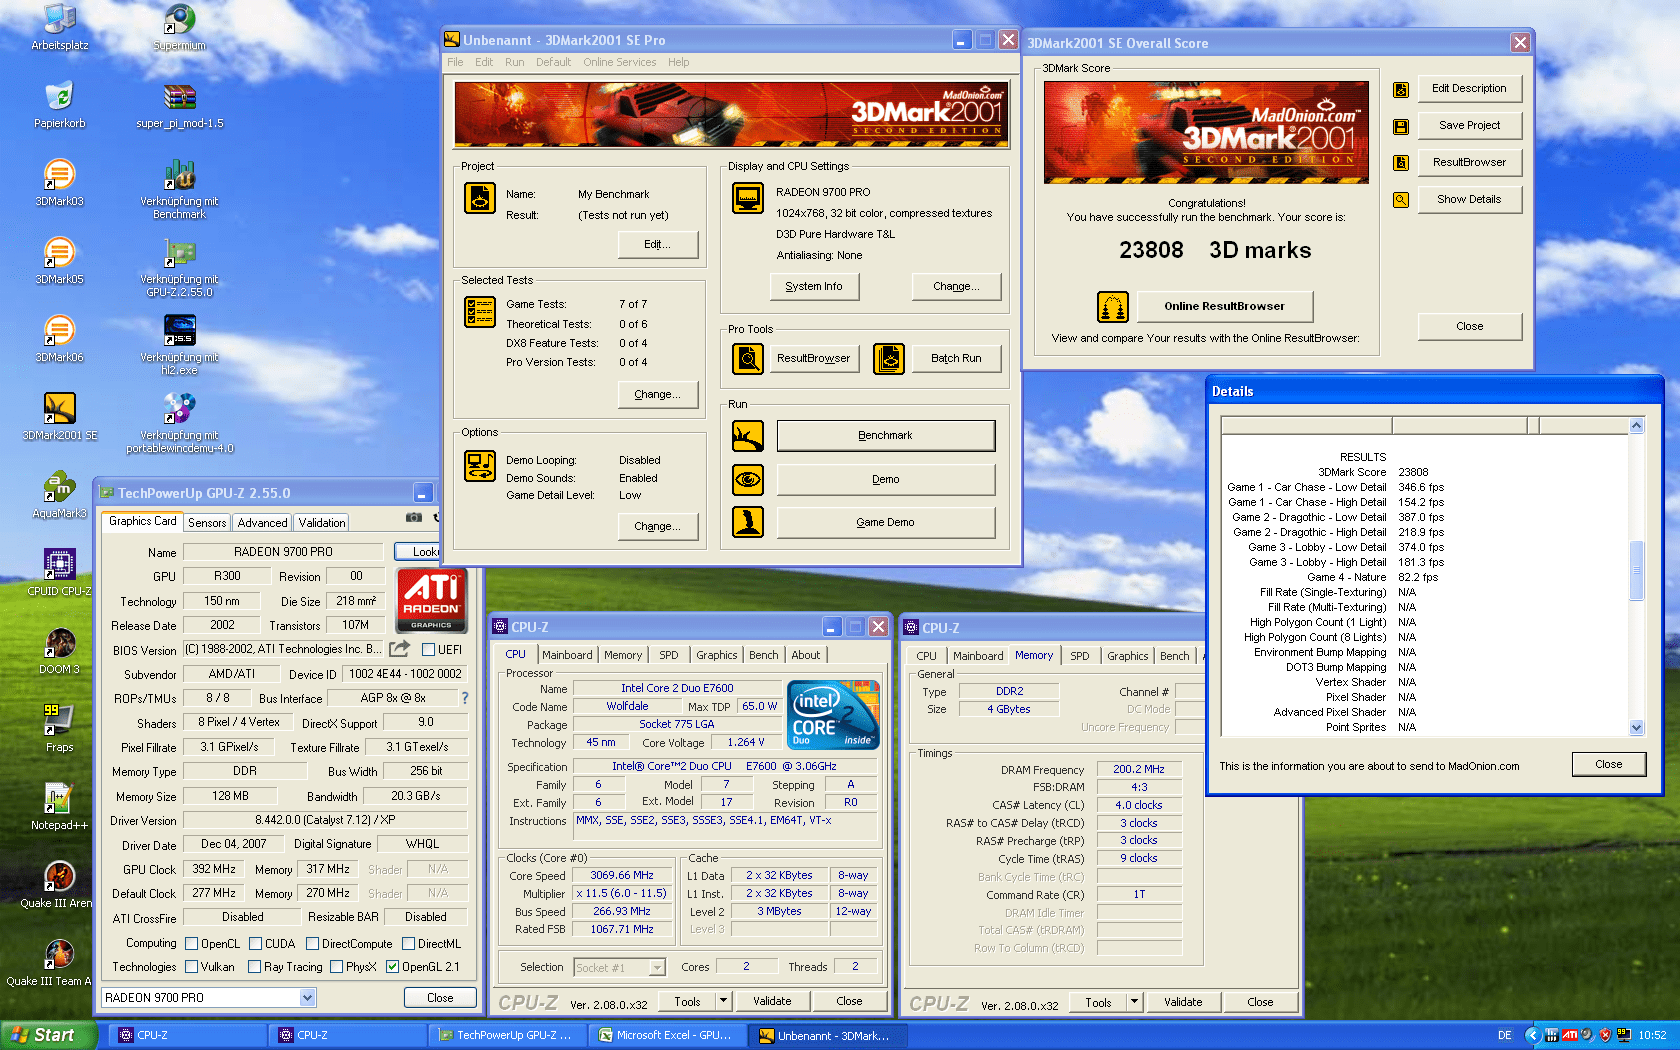Viewport: 1680px width, 1050px height.
Task: Expand the Tools arrow in CPU-Z CPU window
Action: (x=723, y=1001)
